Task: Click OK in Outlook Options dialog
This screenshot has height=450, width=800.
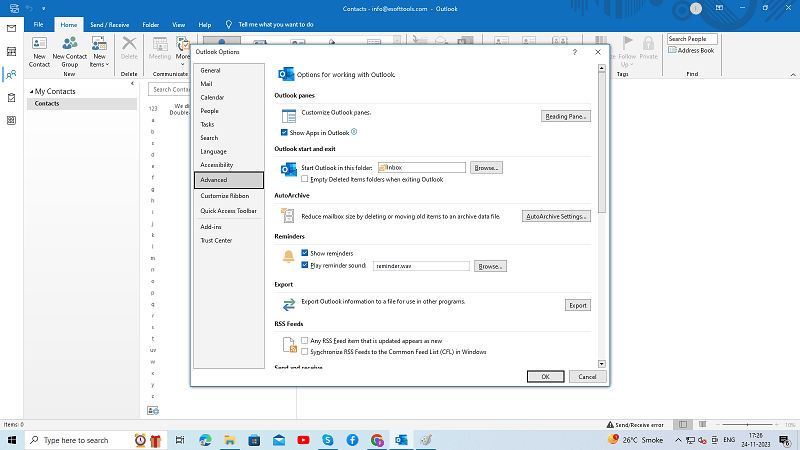Action: coord(545,377)
